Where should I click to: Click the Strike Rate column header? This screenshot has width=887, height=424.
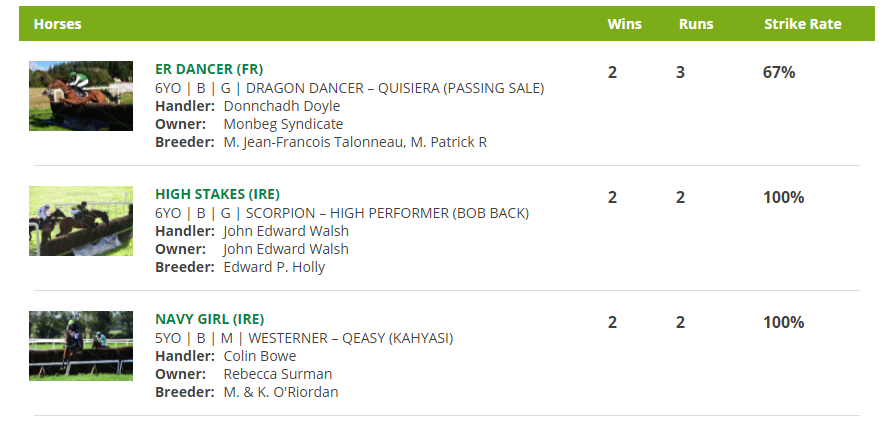pos(803,24)
